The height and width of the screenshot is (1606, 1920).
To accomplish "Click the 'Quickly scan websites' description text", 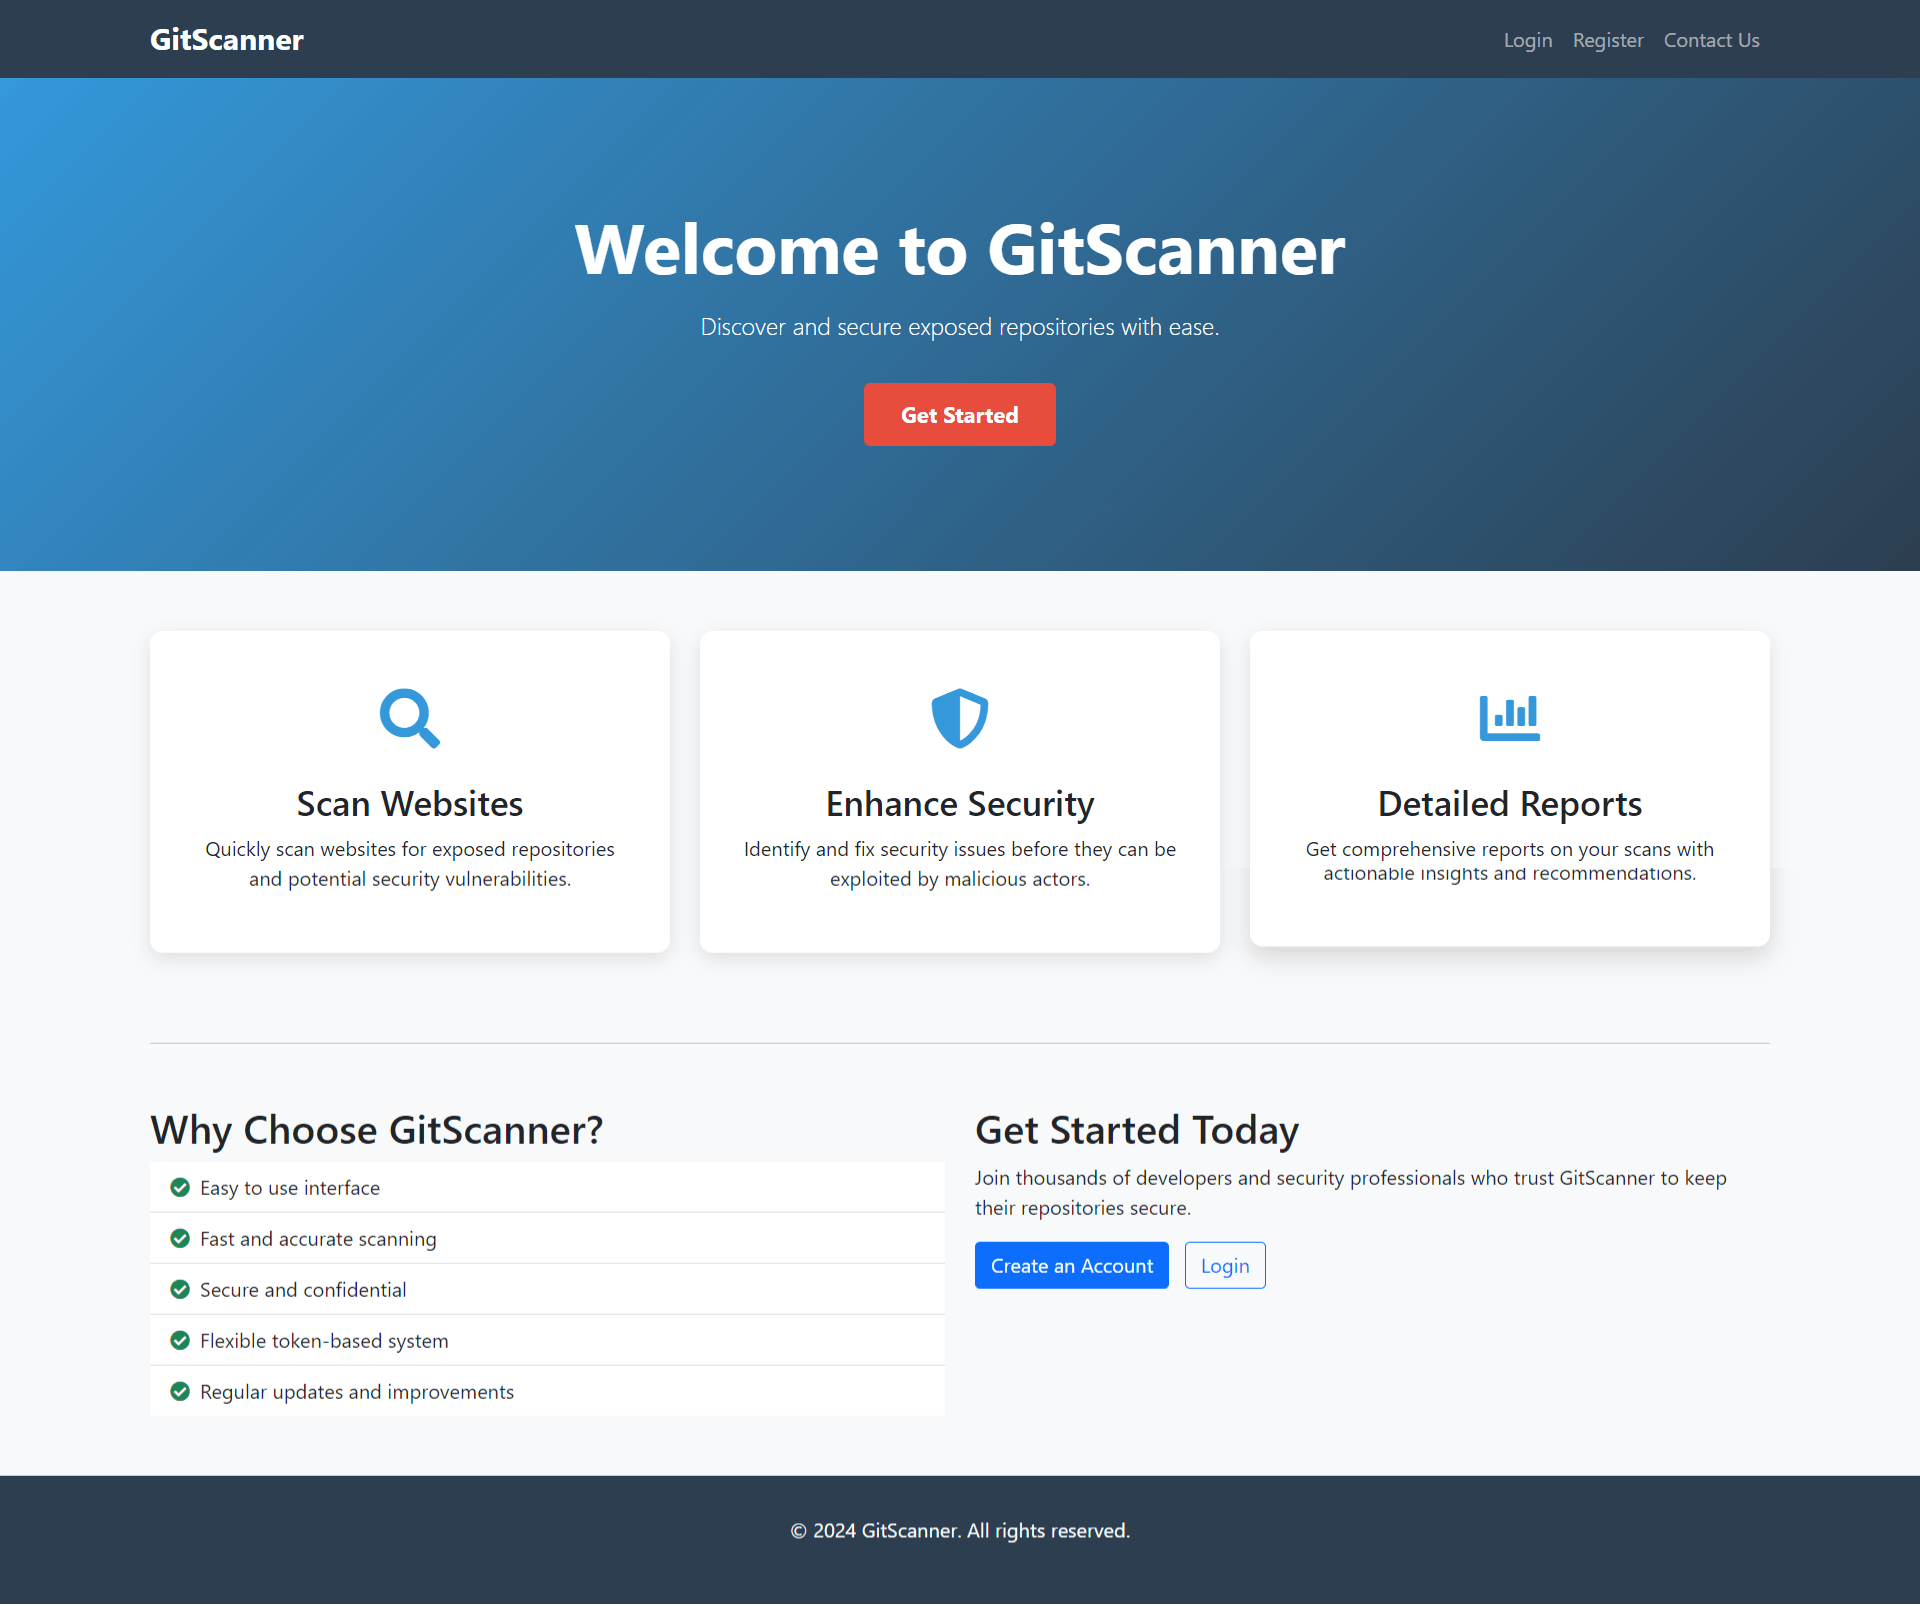I will coord(410,864).
